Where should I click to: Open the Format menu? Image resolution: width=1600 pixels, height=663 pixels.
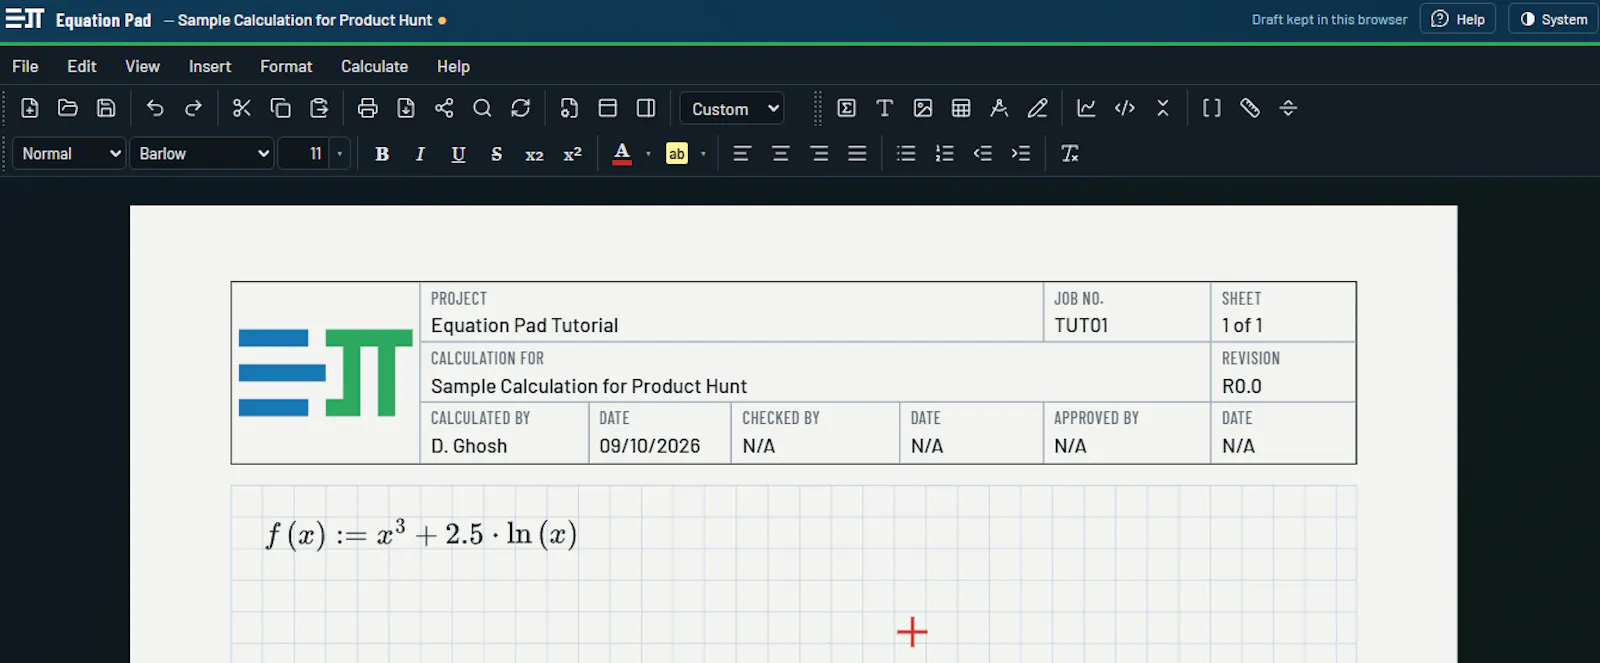(286, 66)
